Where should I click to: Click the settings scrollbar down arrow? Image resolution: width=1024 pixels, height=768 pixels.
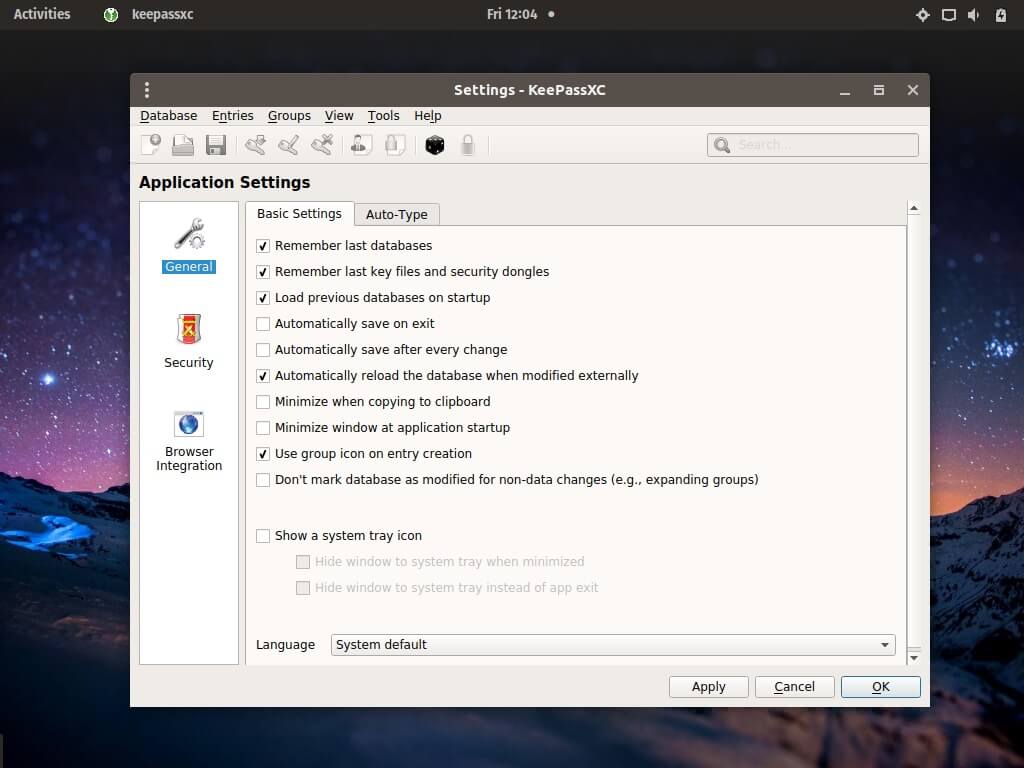pyautogui.click(x=914, y=658)
